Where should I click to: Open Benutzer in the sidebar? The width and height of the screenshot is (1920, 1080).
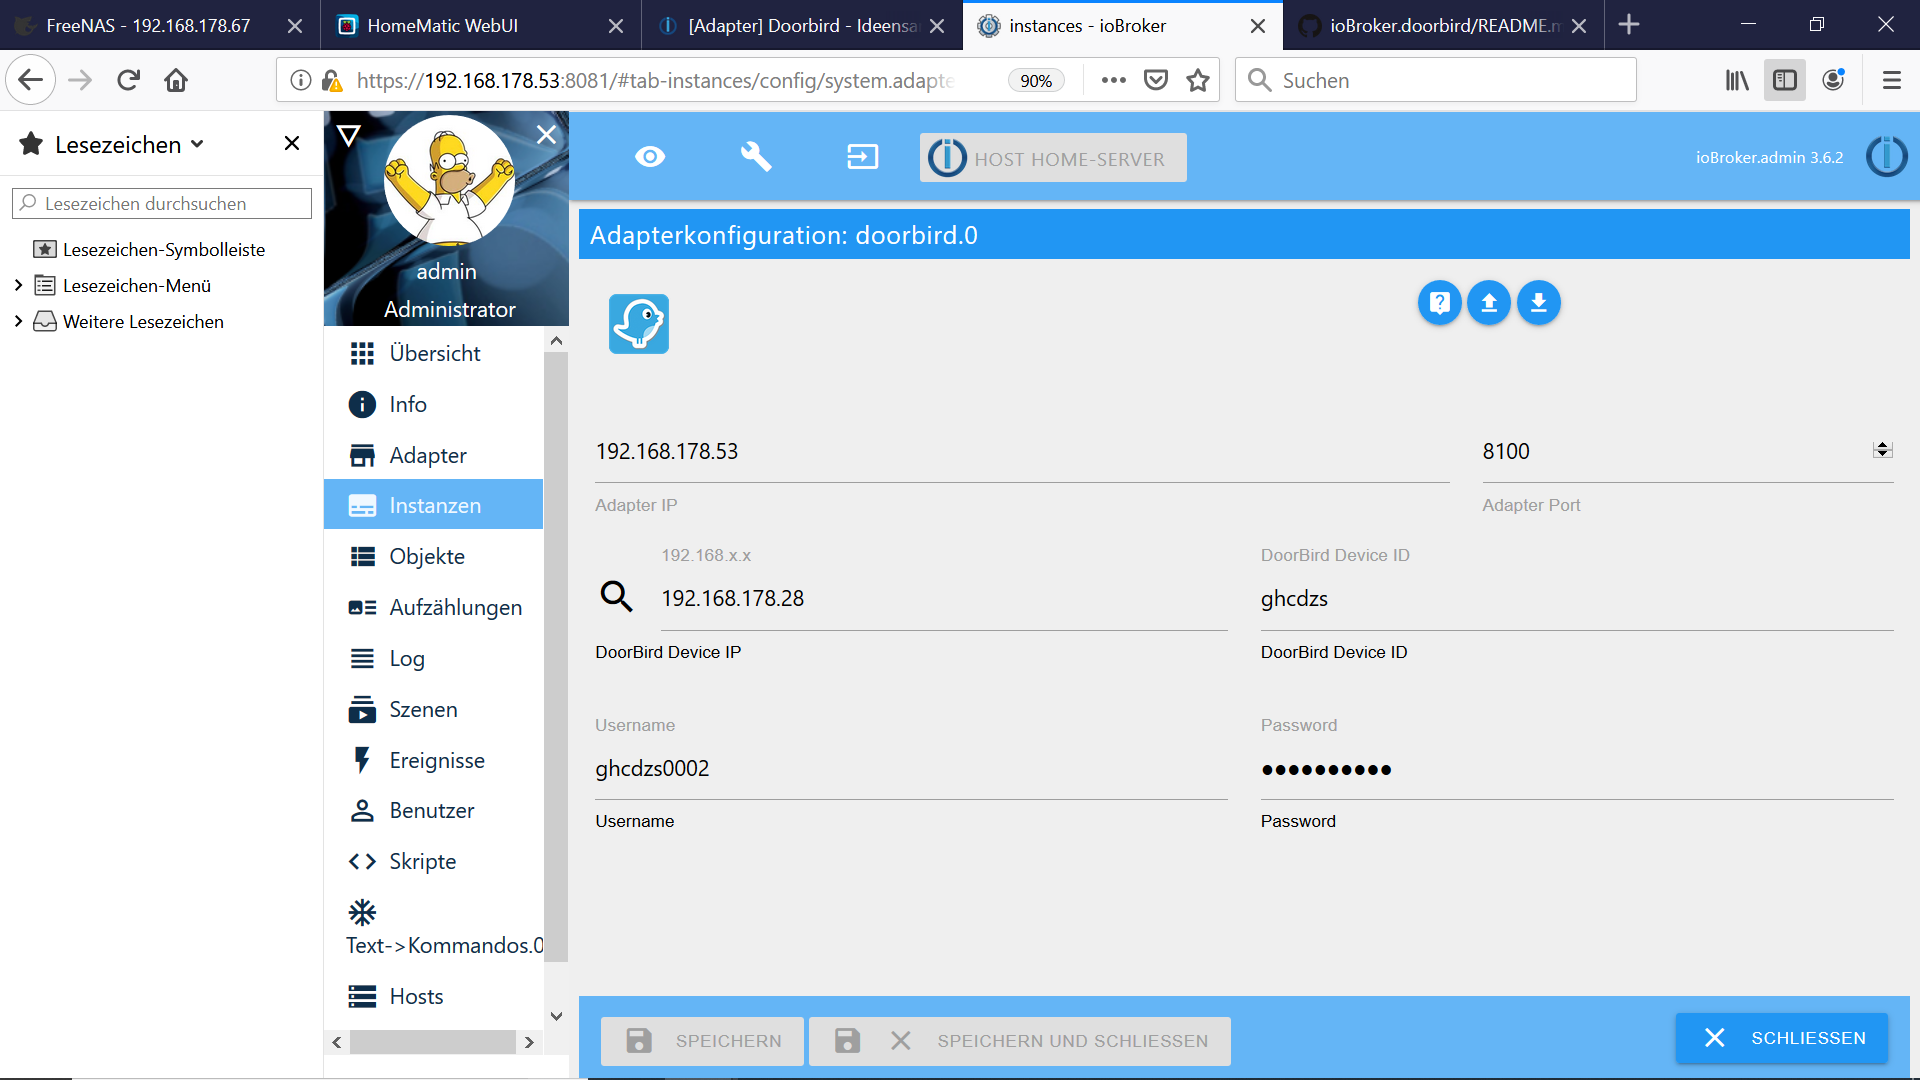[434, 810]
